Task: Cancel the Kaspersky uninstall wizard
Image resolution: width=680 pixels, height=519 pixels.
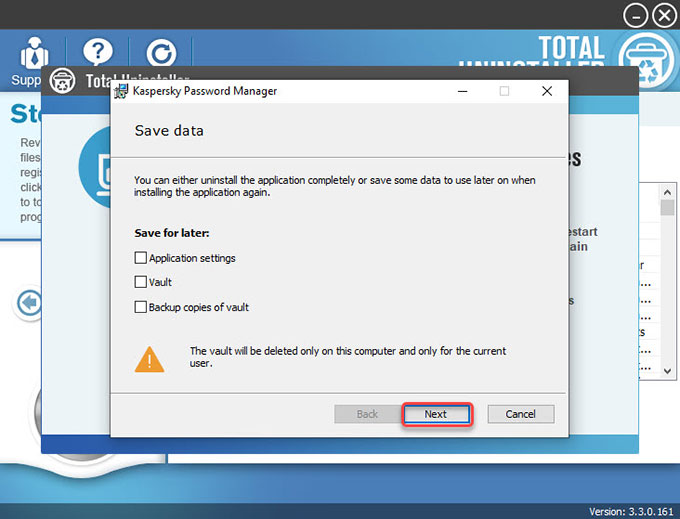Action: point(521,414)
